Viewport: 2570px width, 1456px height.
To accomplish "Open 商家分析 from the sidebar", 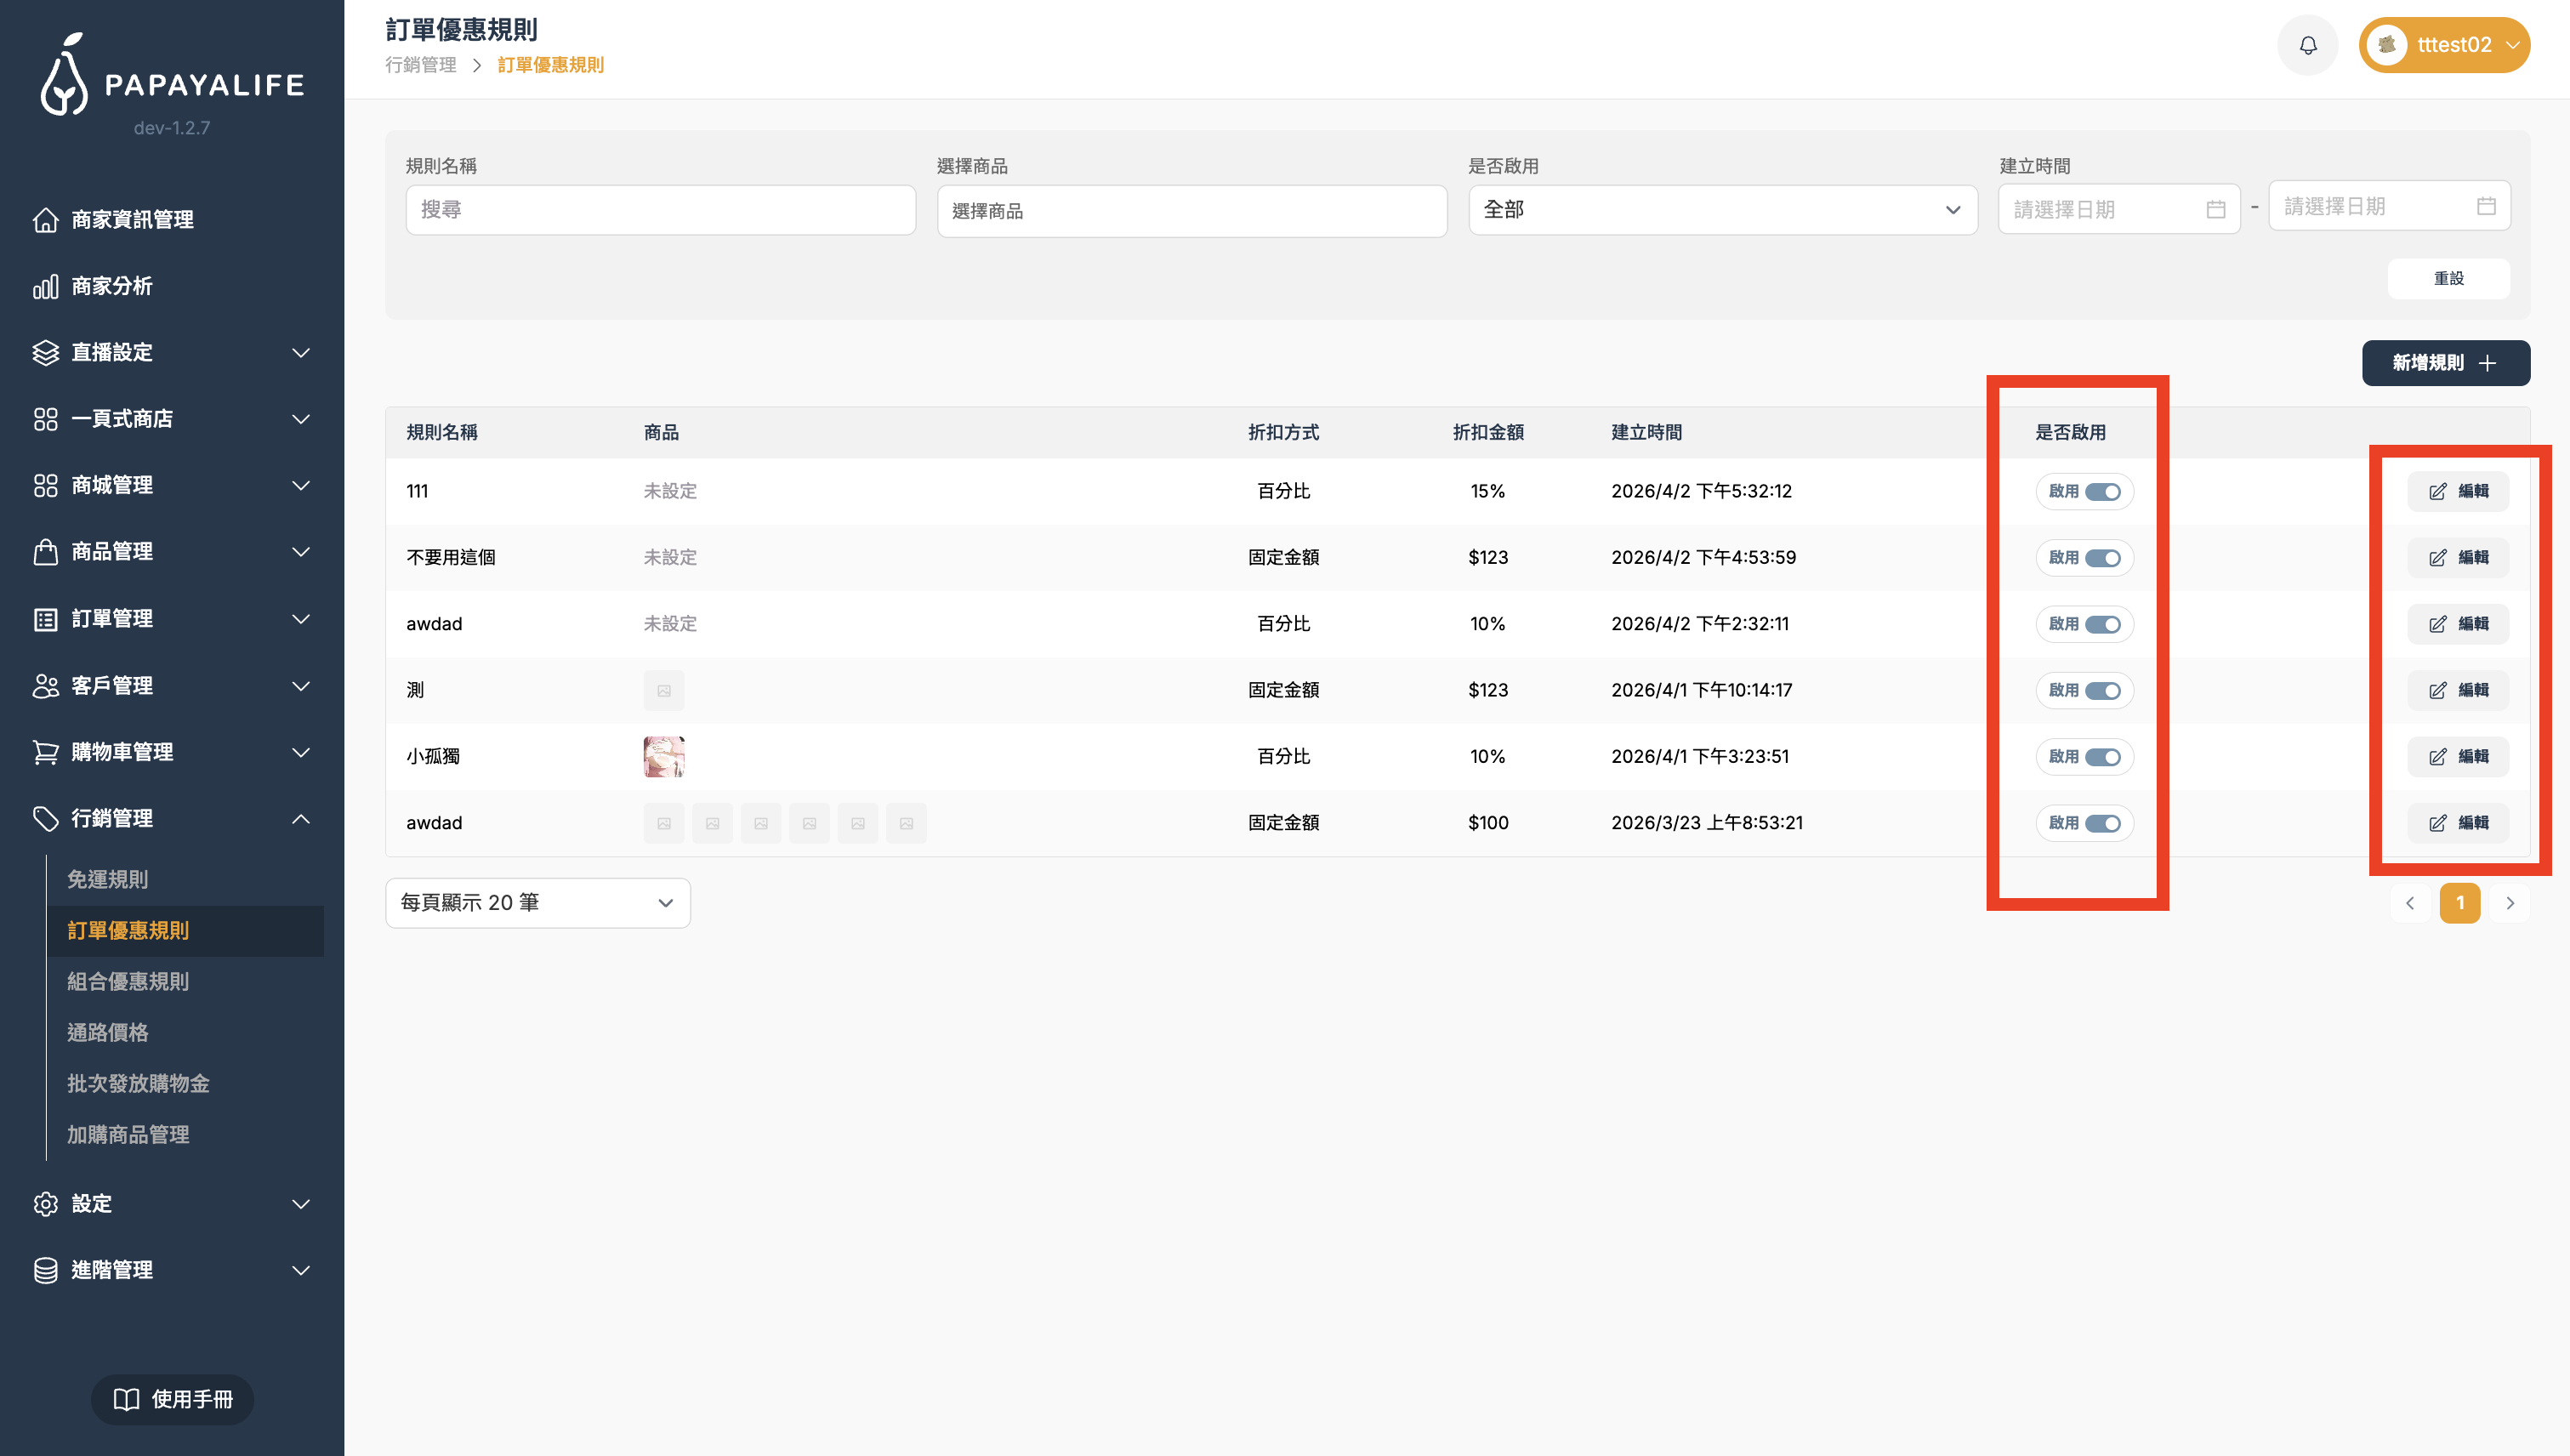I will [112, 287].
